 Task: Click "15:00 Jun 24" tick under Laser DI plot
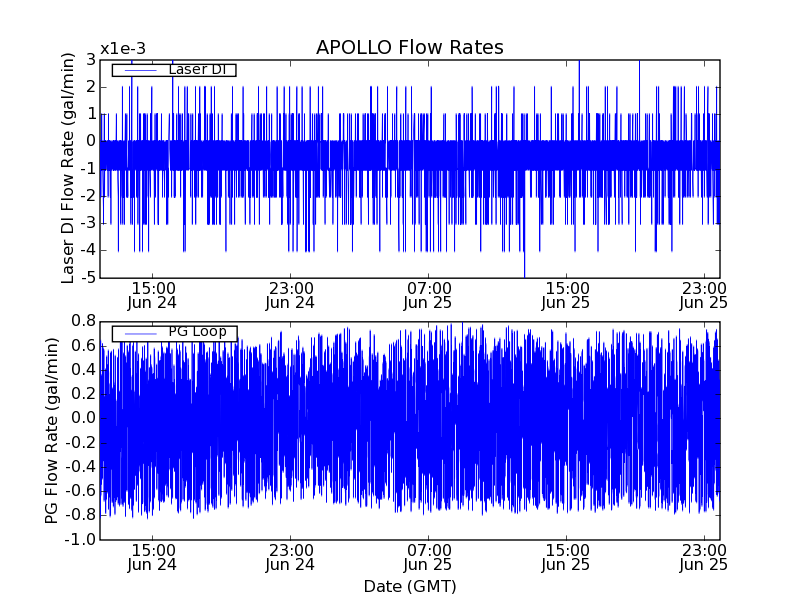152,296
